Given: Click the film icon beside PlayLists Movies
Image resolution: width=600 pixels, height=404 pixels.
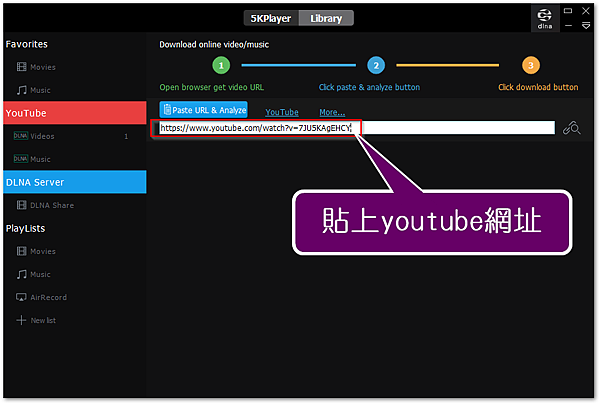Looking at the screenshot, I should click(x=21, y=251).
